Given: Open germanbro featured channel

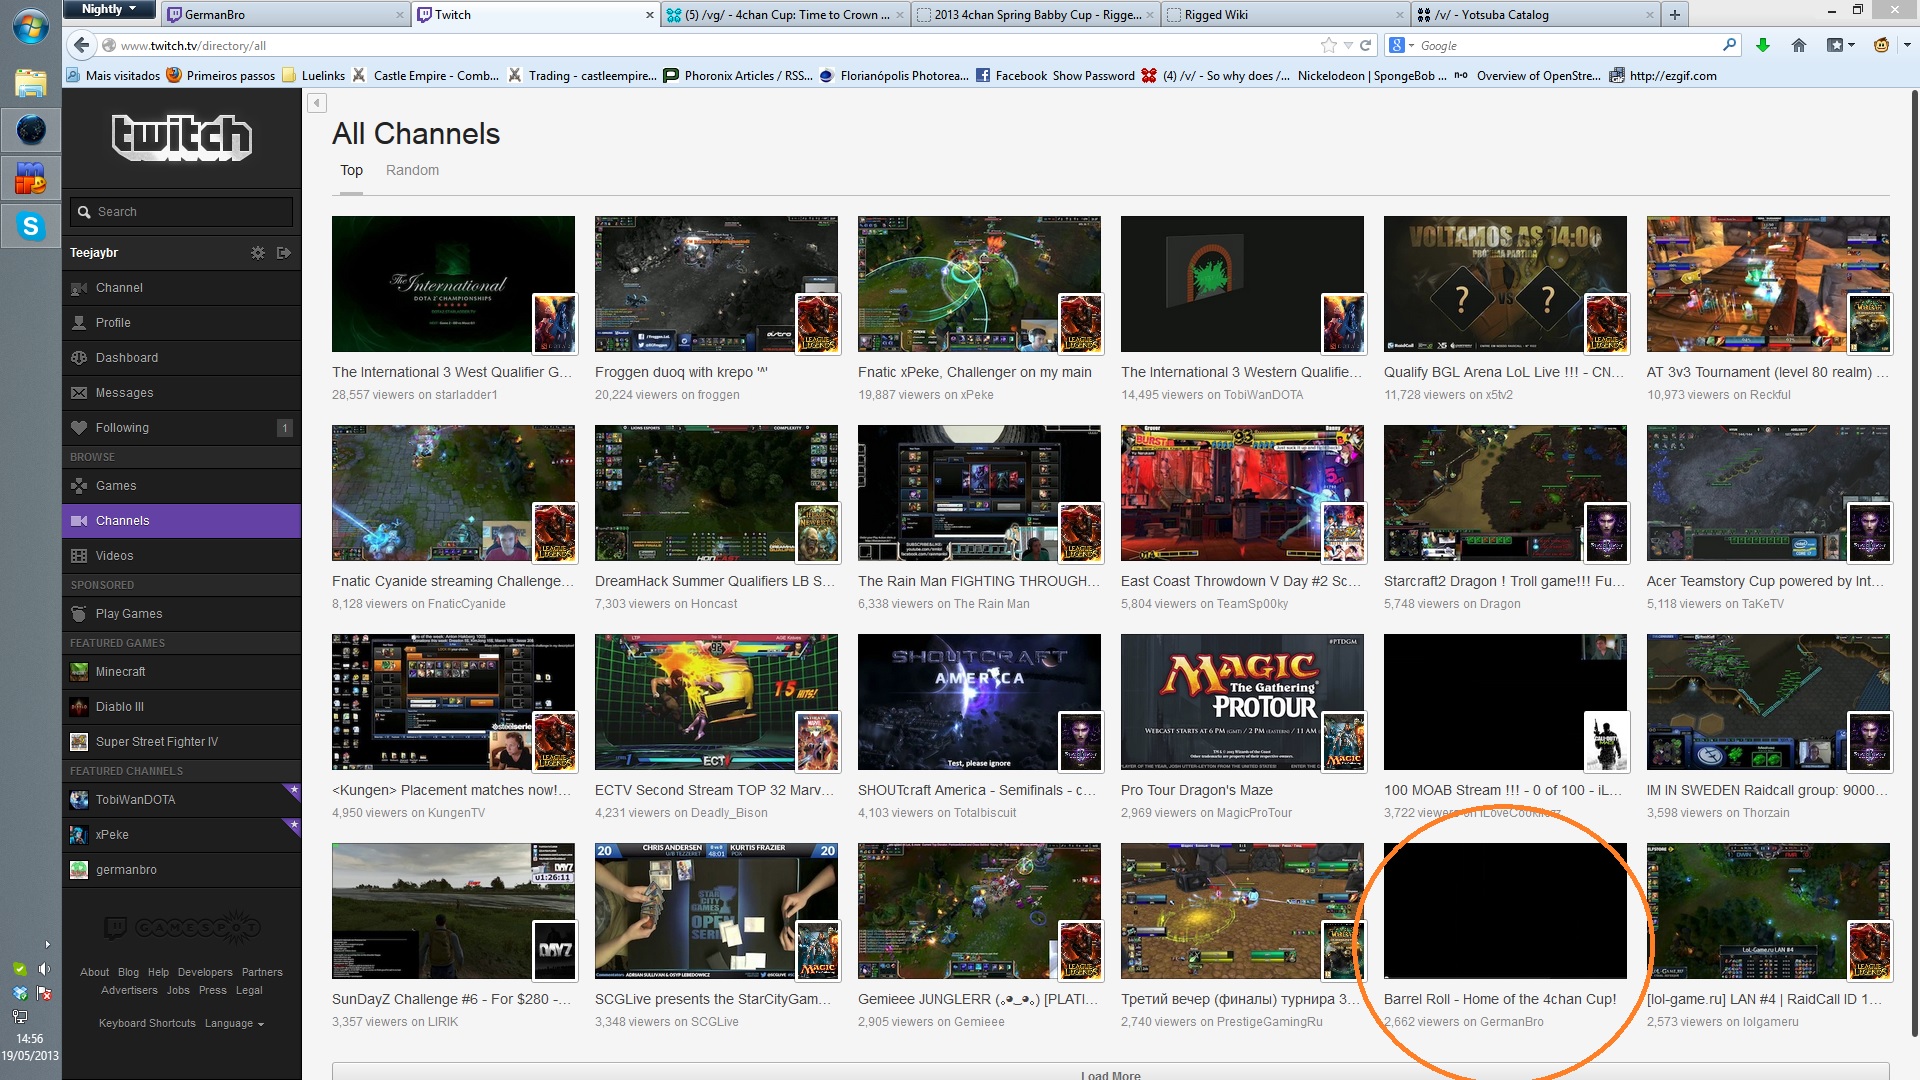Looking at the screenshot, I should [x=181, y=870].
